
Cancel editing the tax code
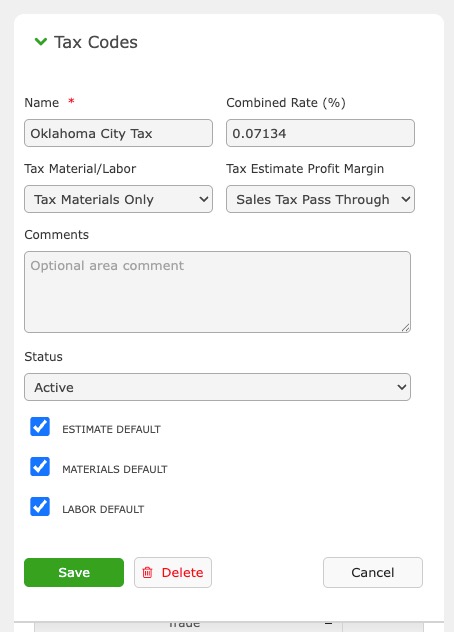[373, 572]
